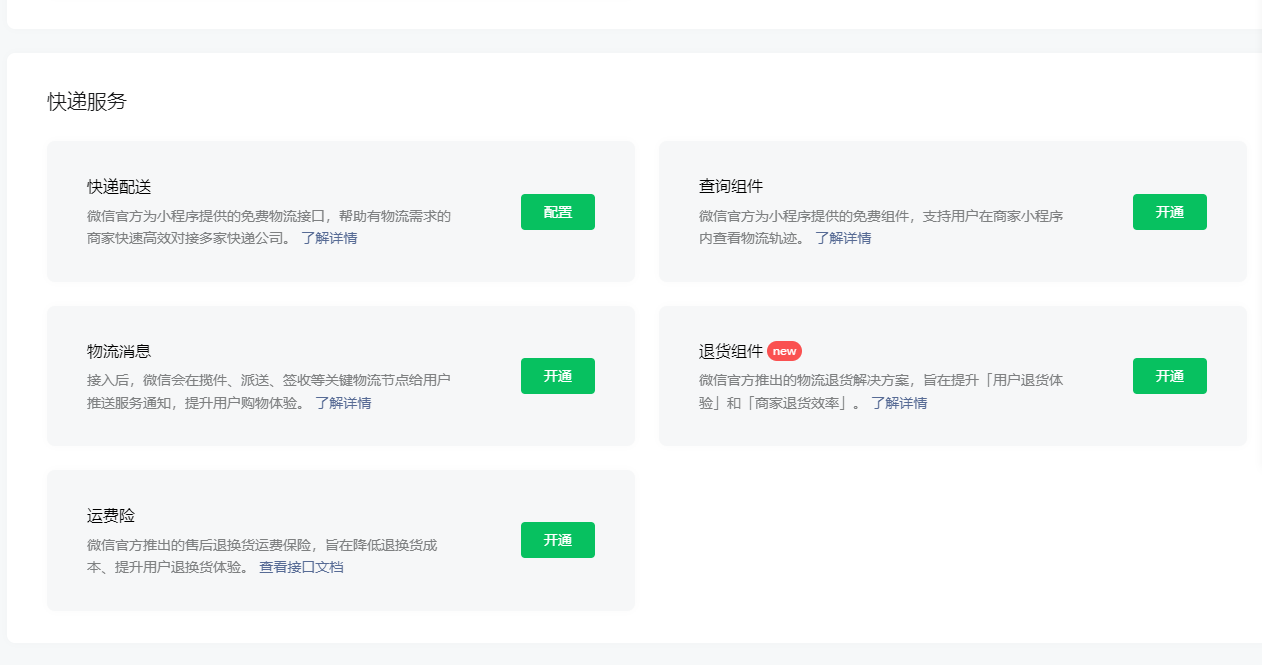Click the 查询组件 card title
The width and height of the screenshot is (1262, 665).
point(731,187)
